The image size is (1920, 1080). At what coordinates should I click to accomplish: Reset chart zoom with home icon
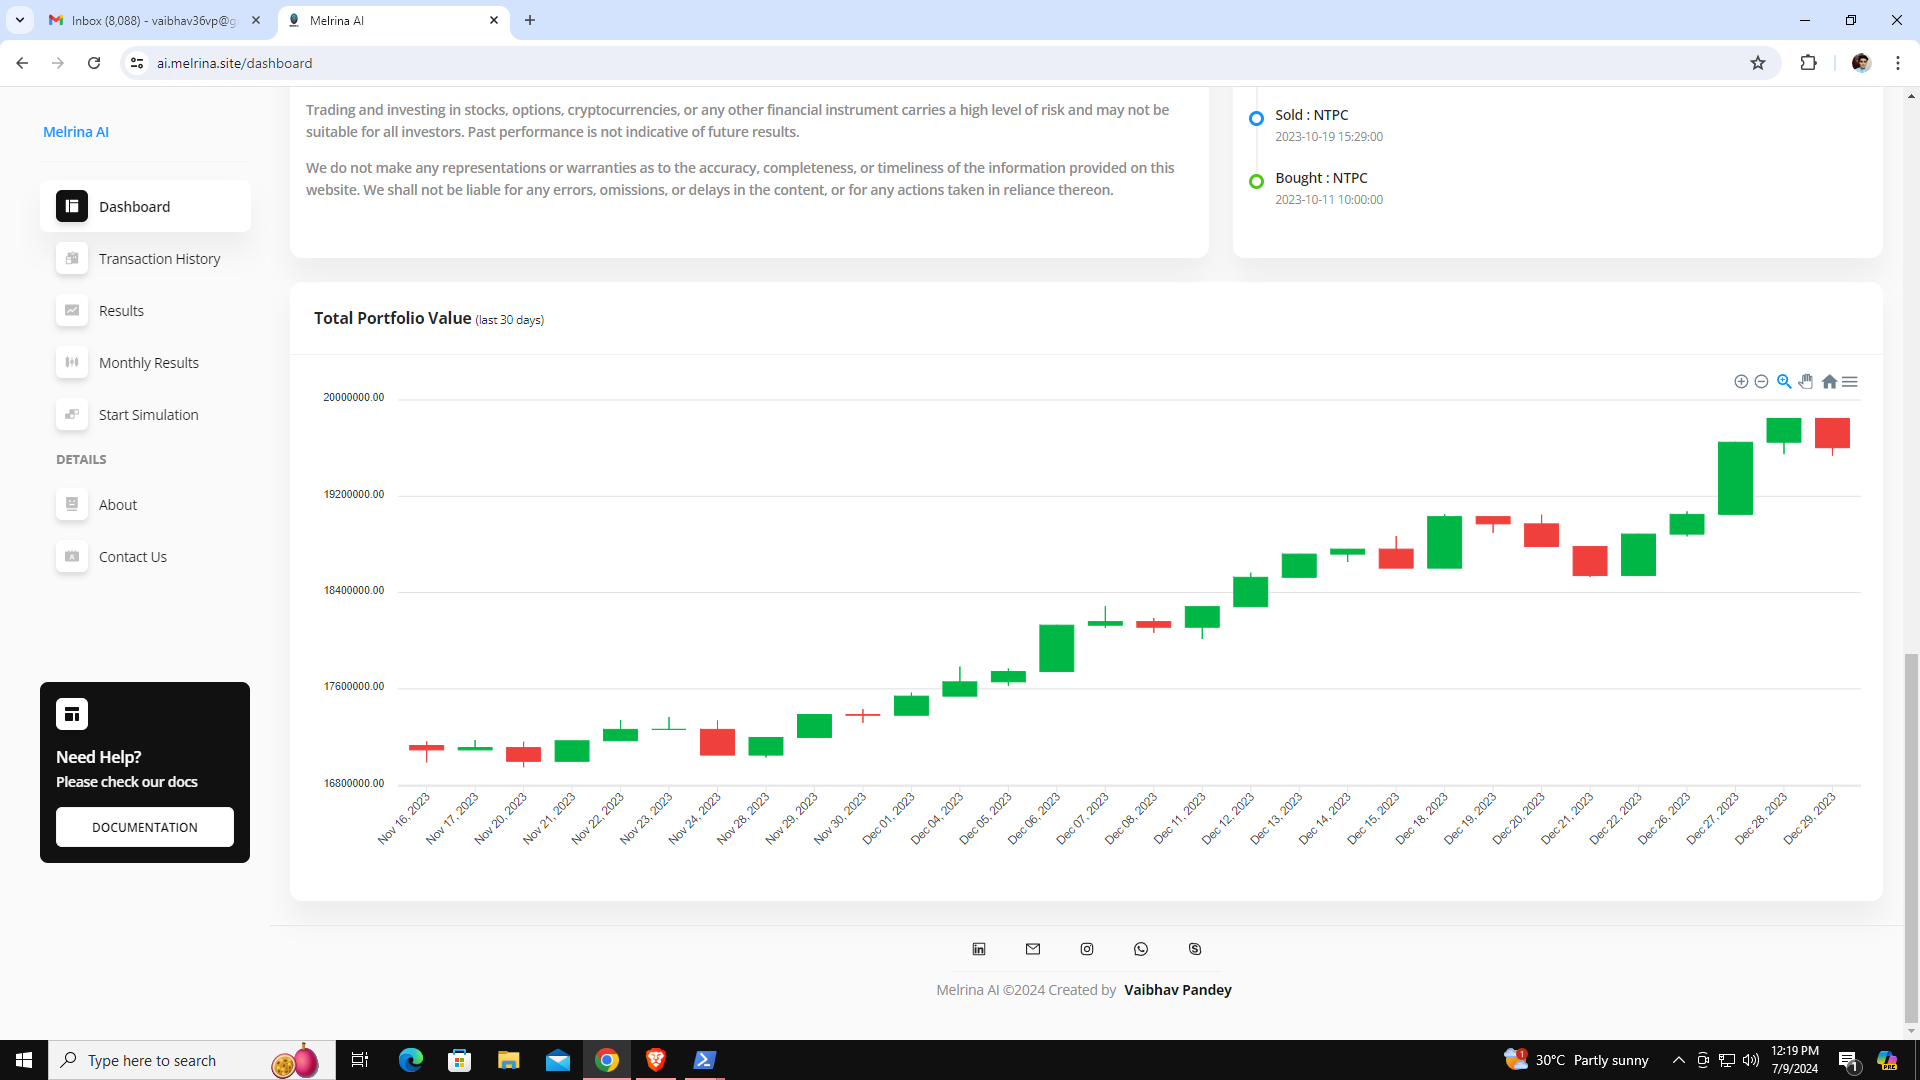1829,381
